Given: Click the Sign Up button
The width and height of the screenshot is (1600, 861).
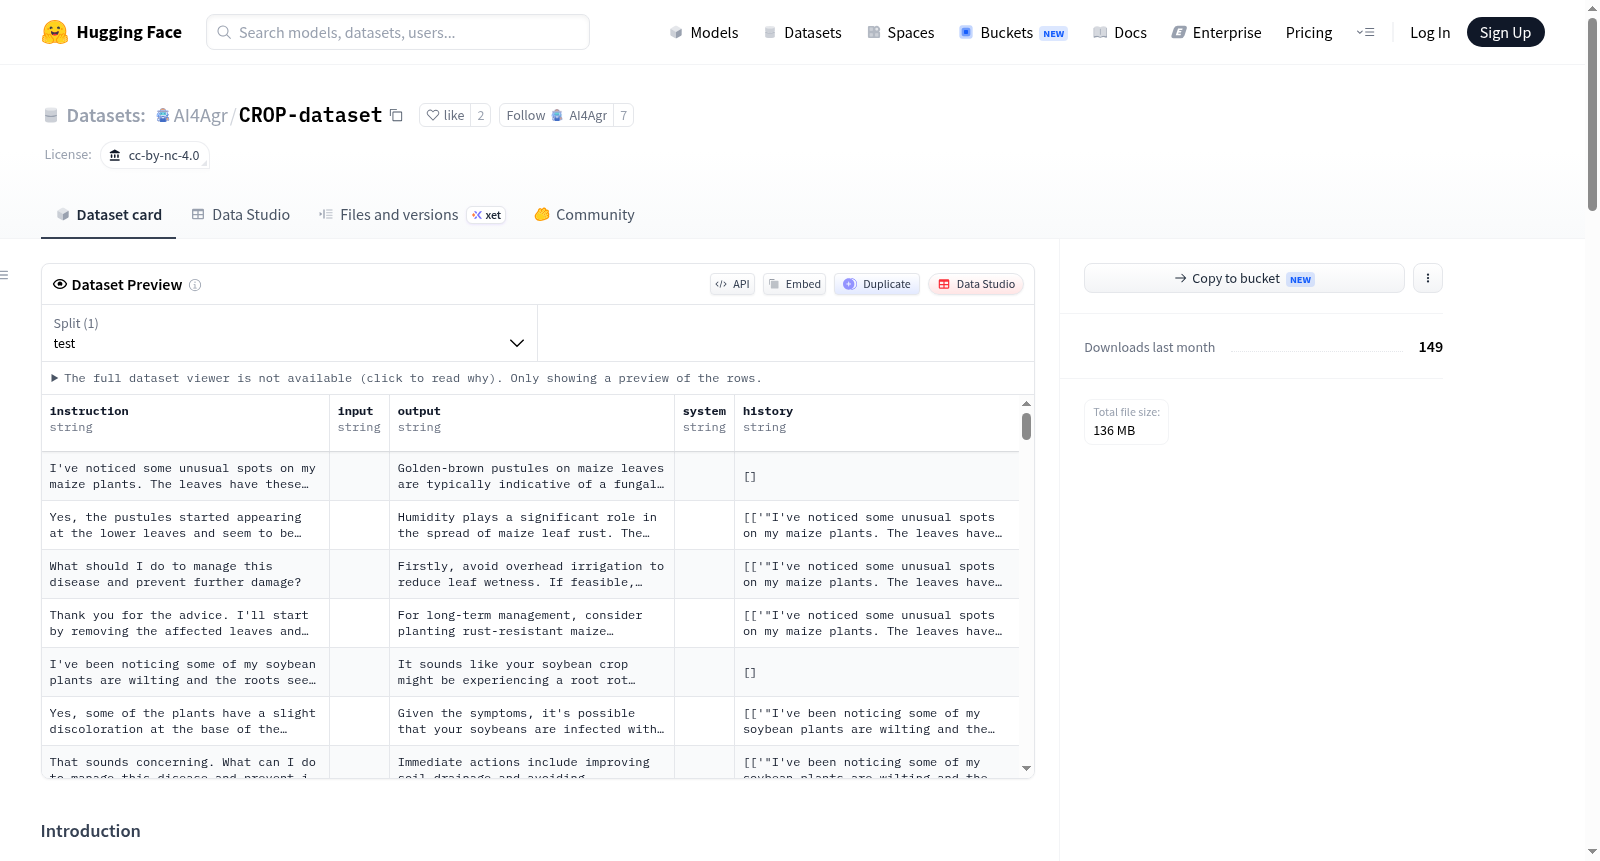Looking at the screenshot, I should point(1505,32).
